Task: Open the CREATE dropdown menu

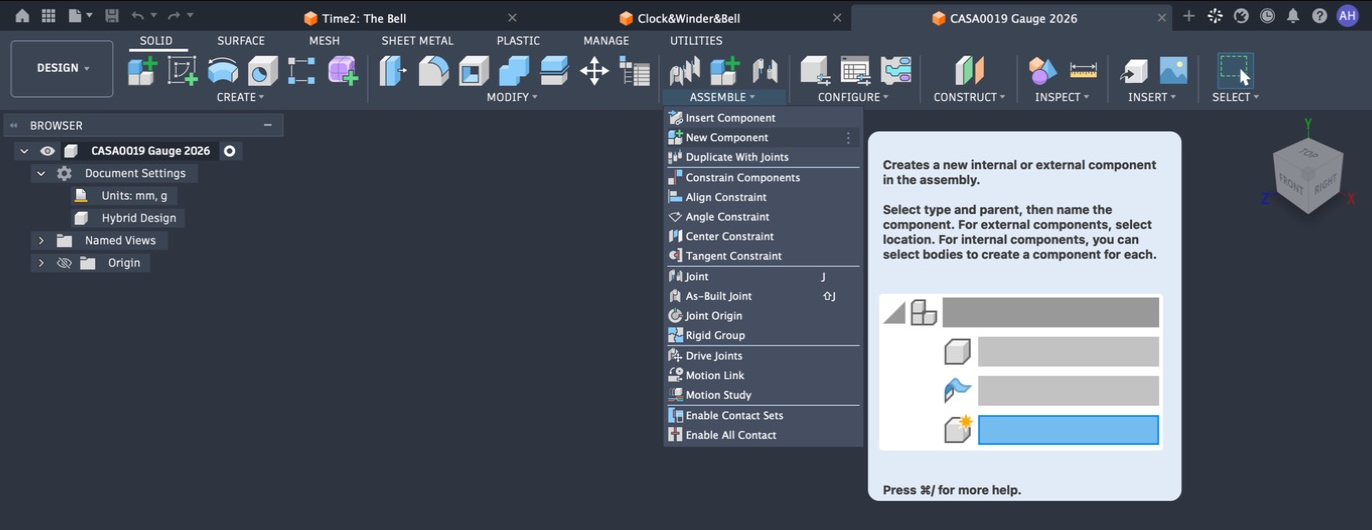Action: point(240,97)
